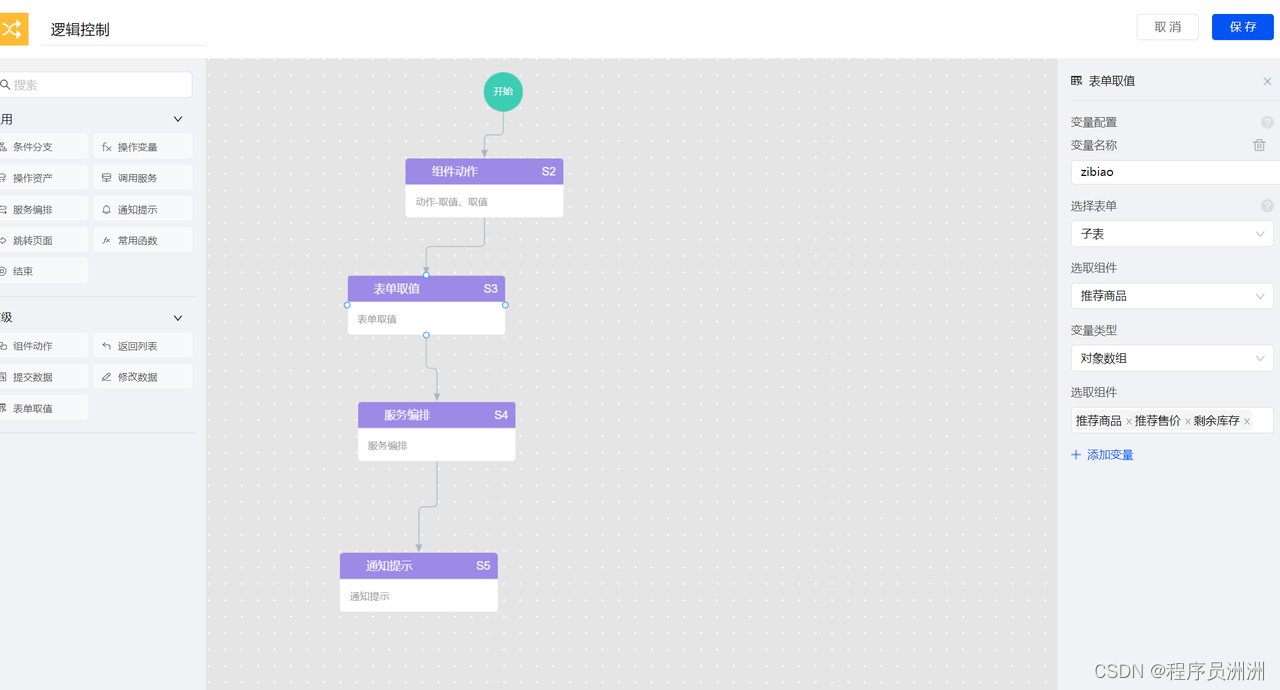
Task: Open the 选择表单 dropdown showing 子表
Action: point(1171,234)
